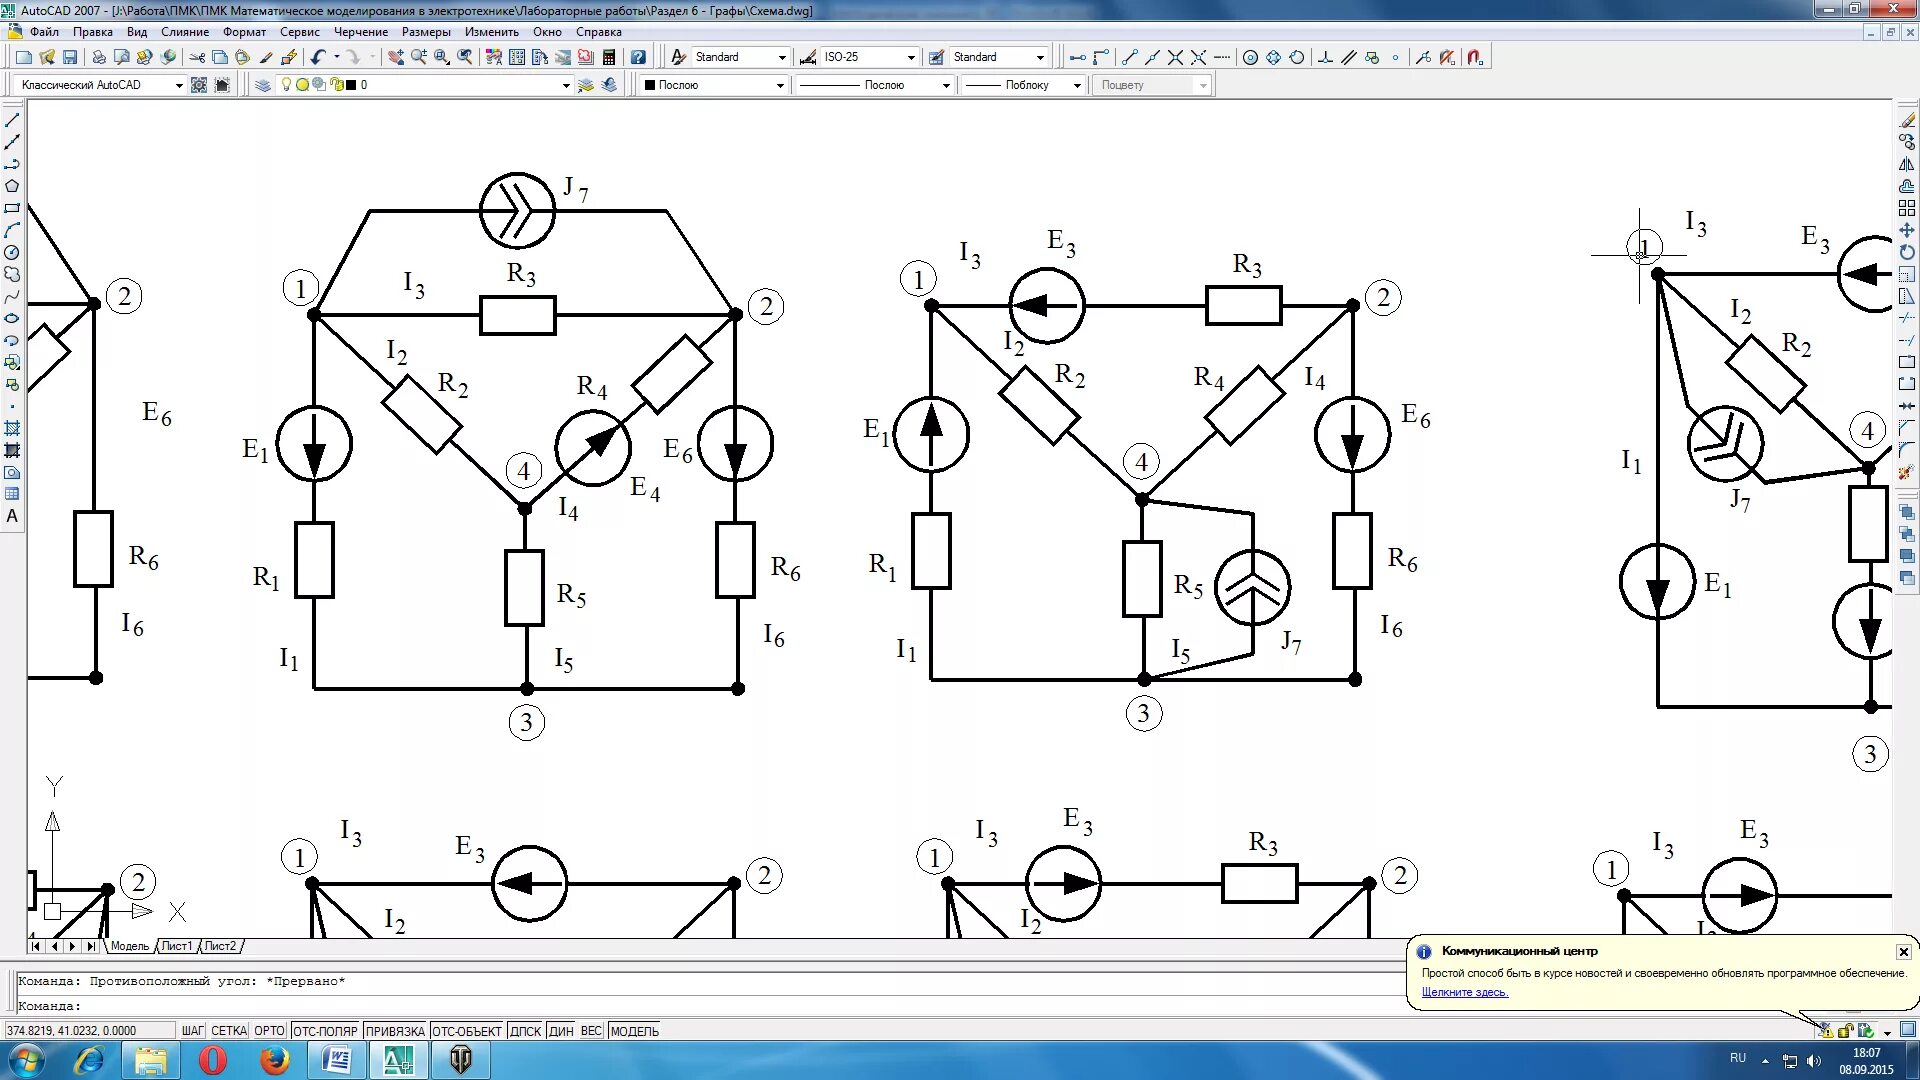Close the Коммуникационный центр notification

coord(1903,952)
